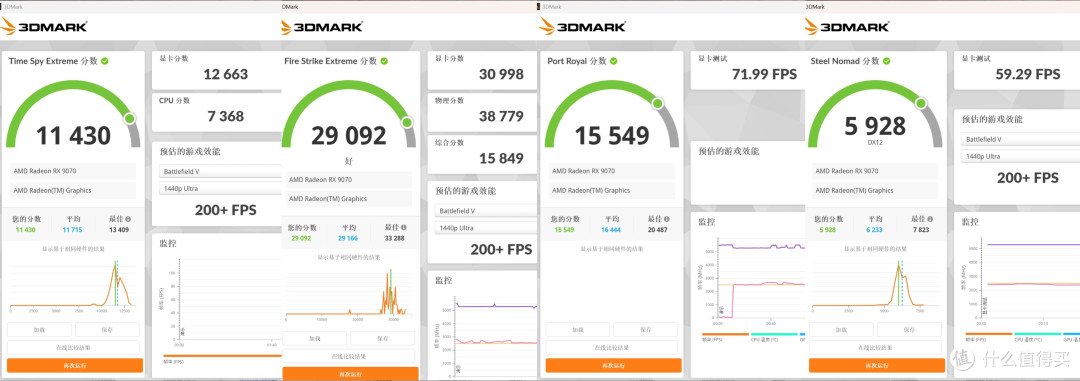
Task: Click orange 再次运行 button in Steel Nomad window
Action: [876, 365]
